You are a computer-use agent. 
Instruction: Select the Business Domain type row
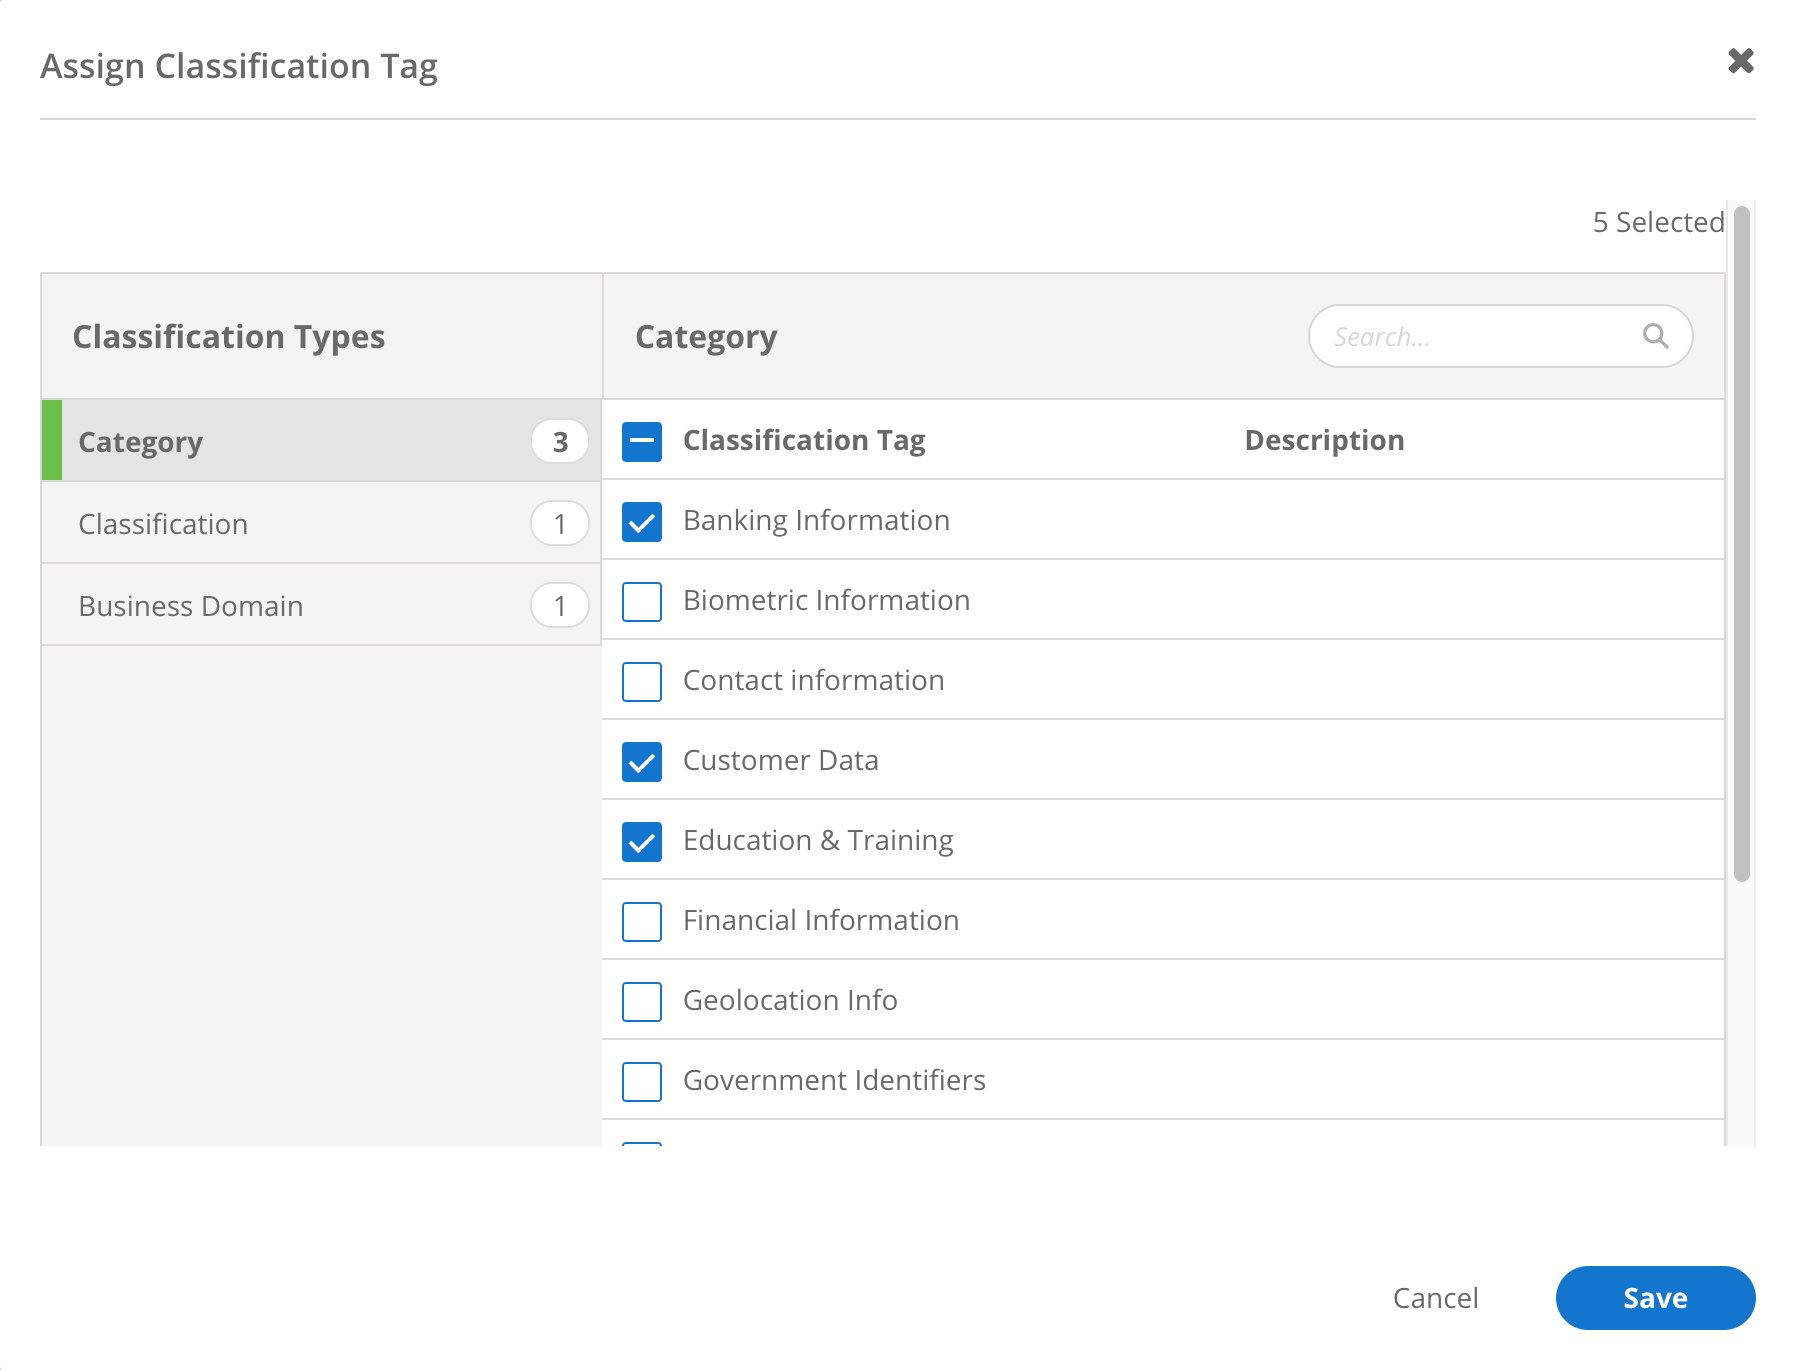point(321,605)
